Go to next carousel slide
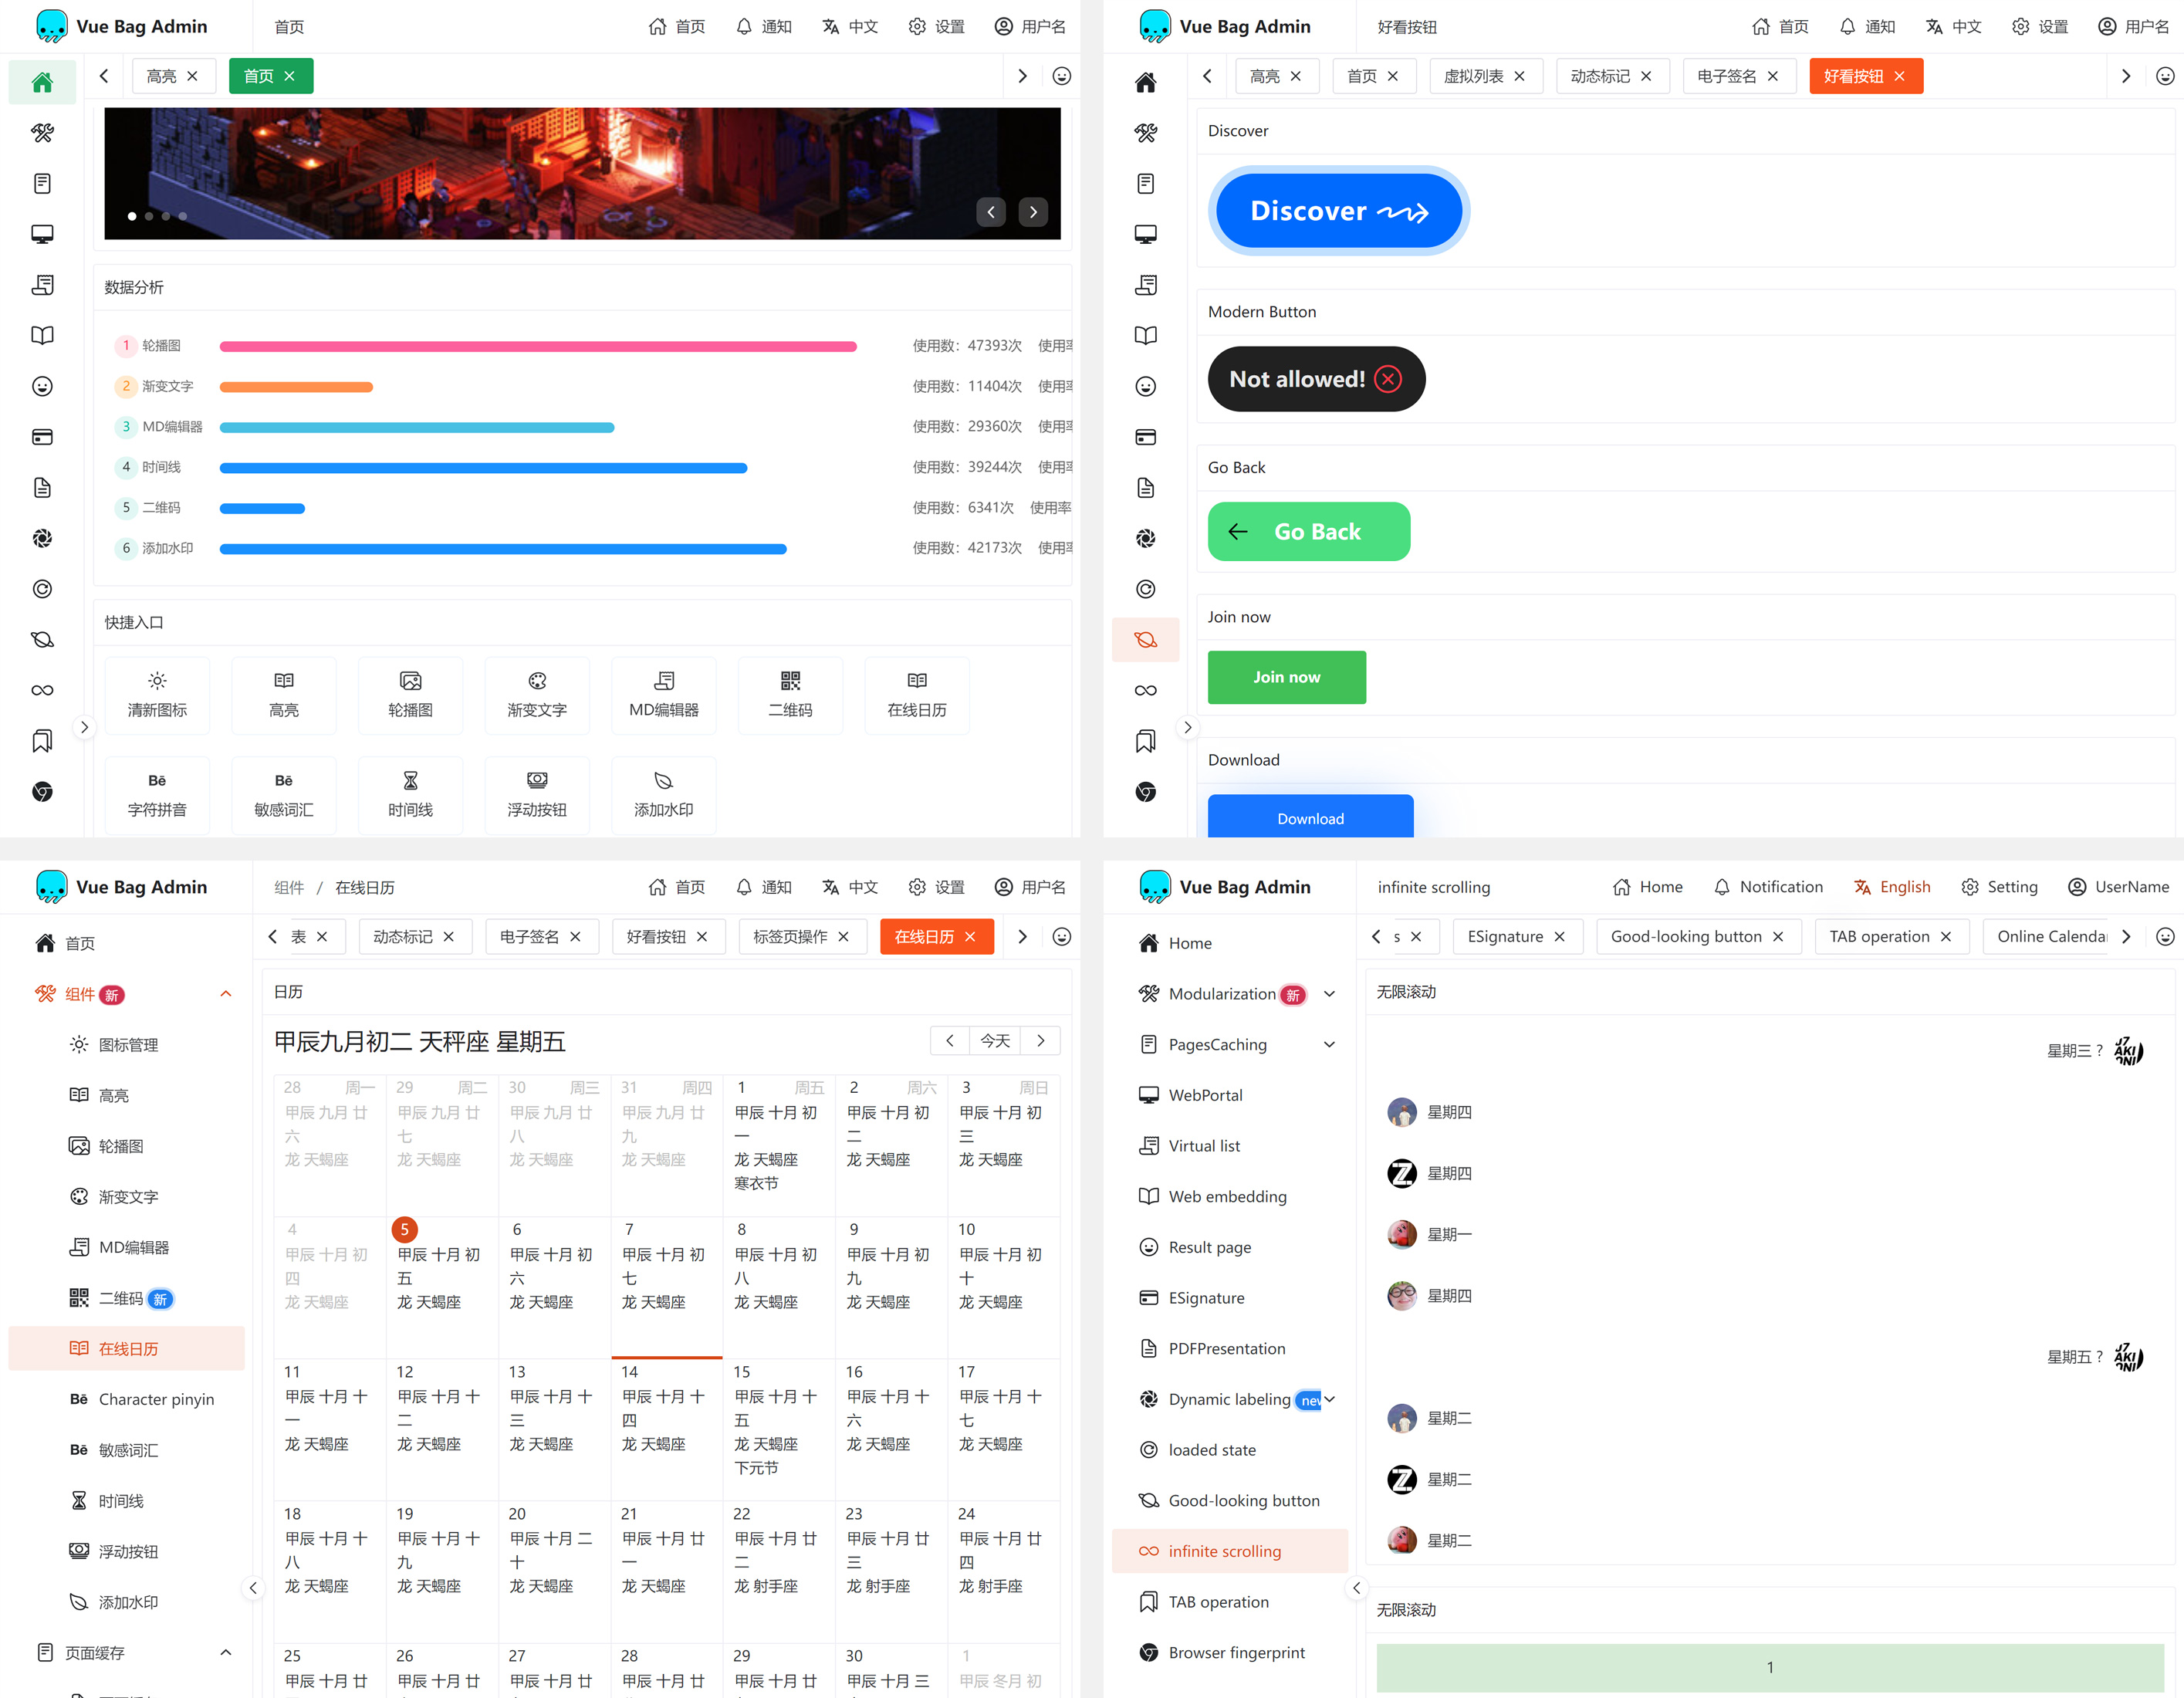The height and width of the screenshot is (1698, 2184). (1033, 212)
